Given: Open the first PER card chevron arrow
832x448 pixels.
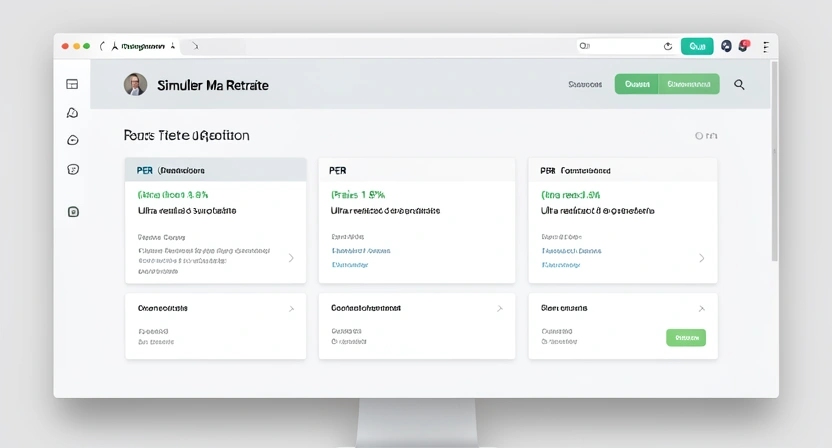Looking at the screenshot, I should point(291,258).
